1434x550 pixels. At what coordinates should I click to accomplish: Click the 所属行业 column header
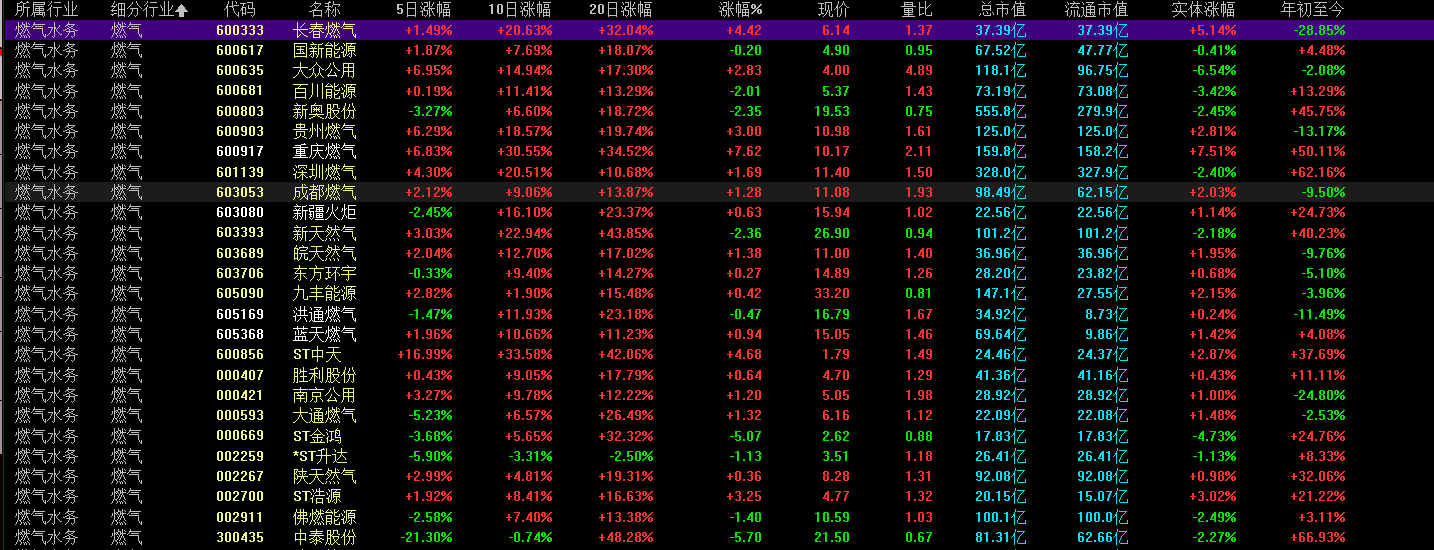pos(46,10)
